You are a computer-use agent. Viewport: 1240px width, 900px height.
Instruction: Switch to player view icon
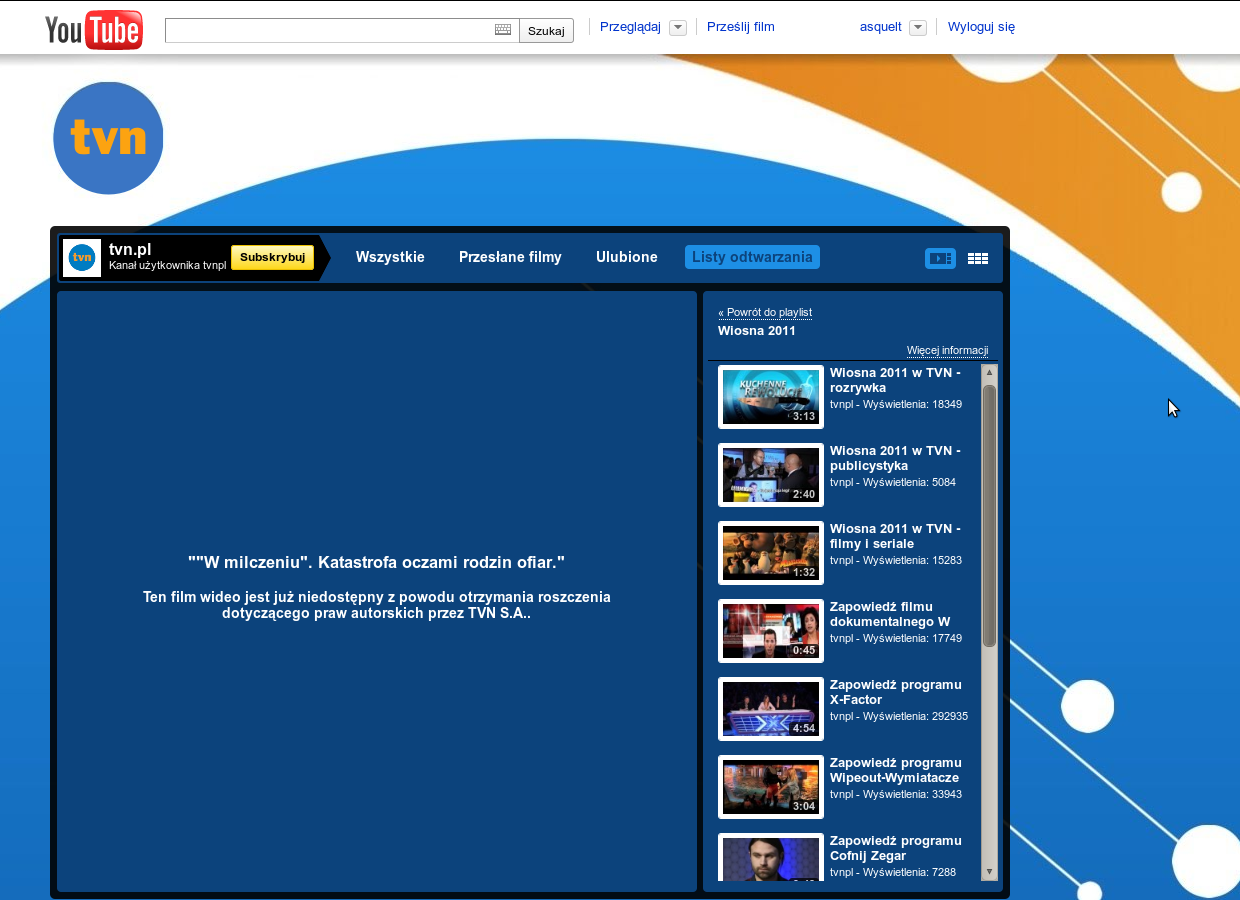click(x=940, y=258)
